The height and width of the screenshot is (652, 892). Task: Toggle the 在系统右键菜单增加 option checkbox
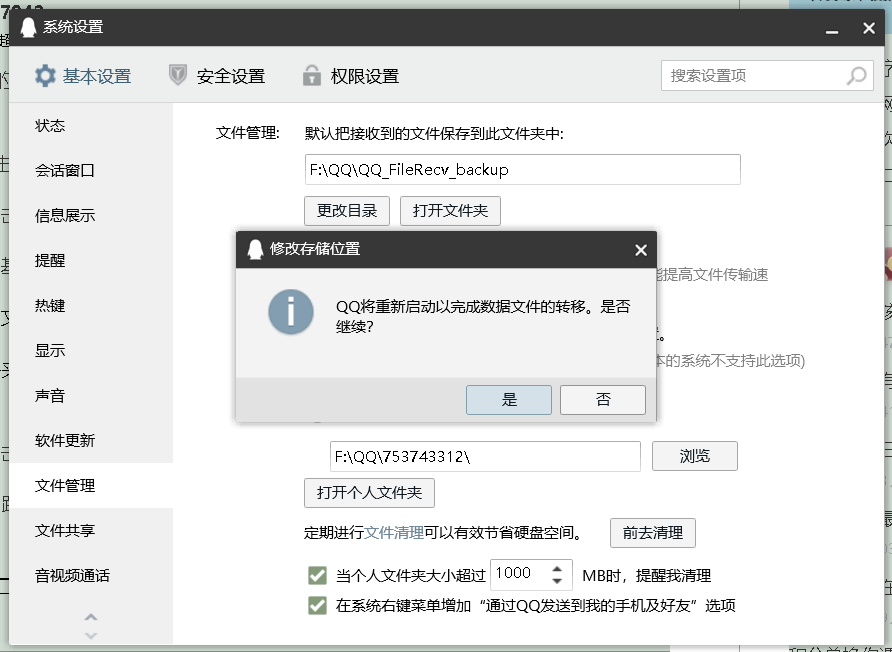(x=317, y=605)
